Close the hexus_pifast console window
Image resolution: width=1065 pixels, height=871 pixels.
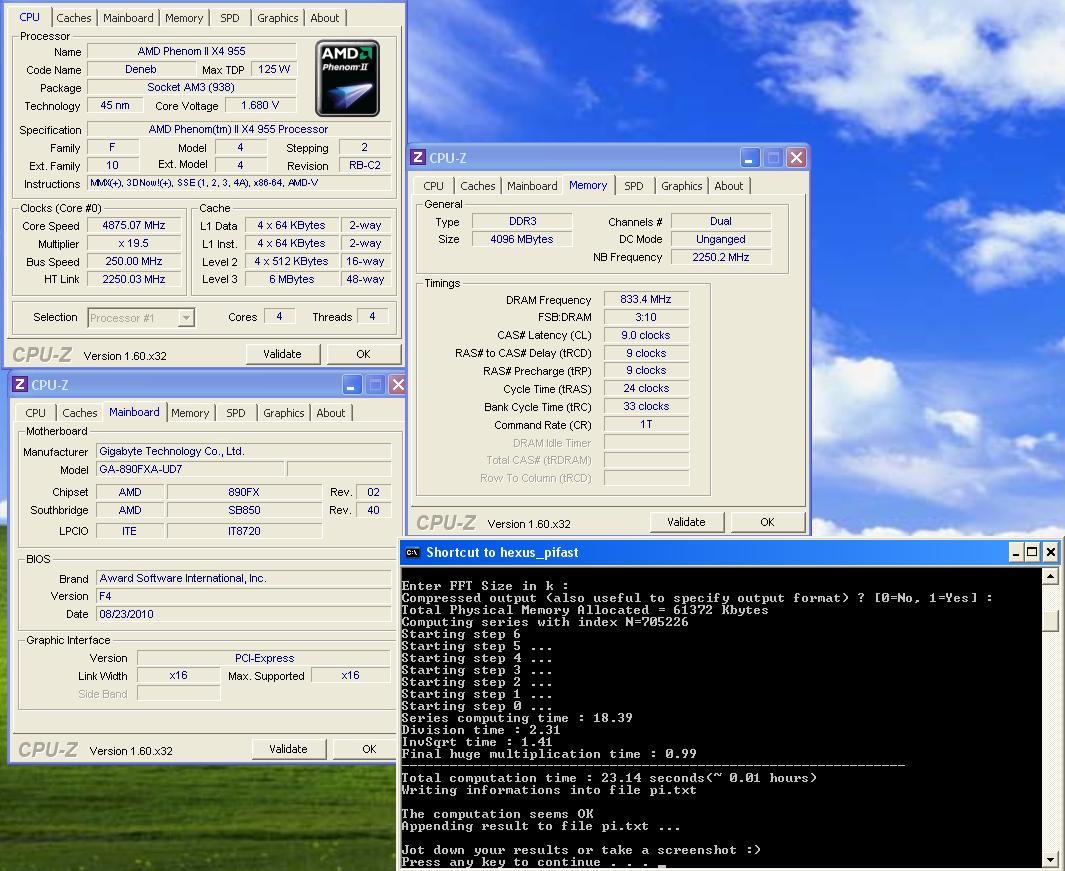click(x=1051, y=552)
